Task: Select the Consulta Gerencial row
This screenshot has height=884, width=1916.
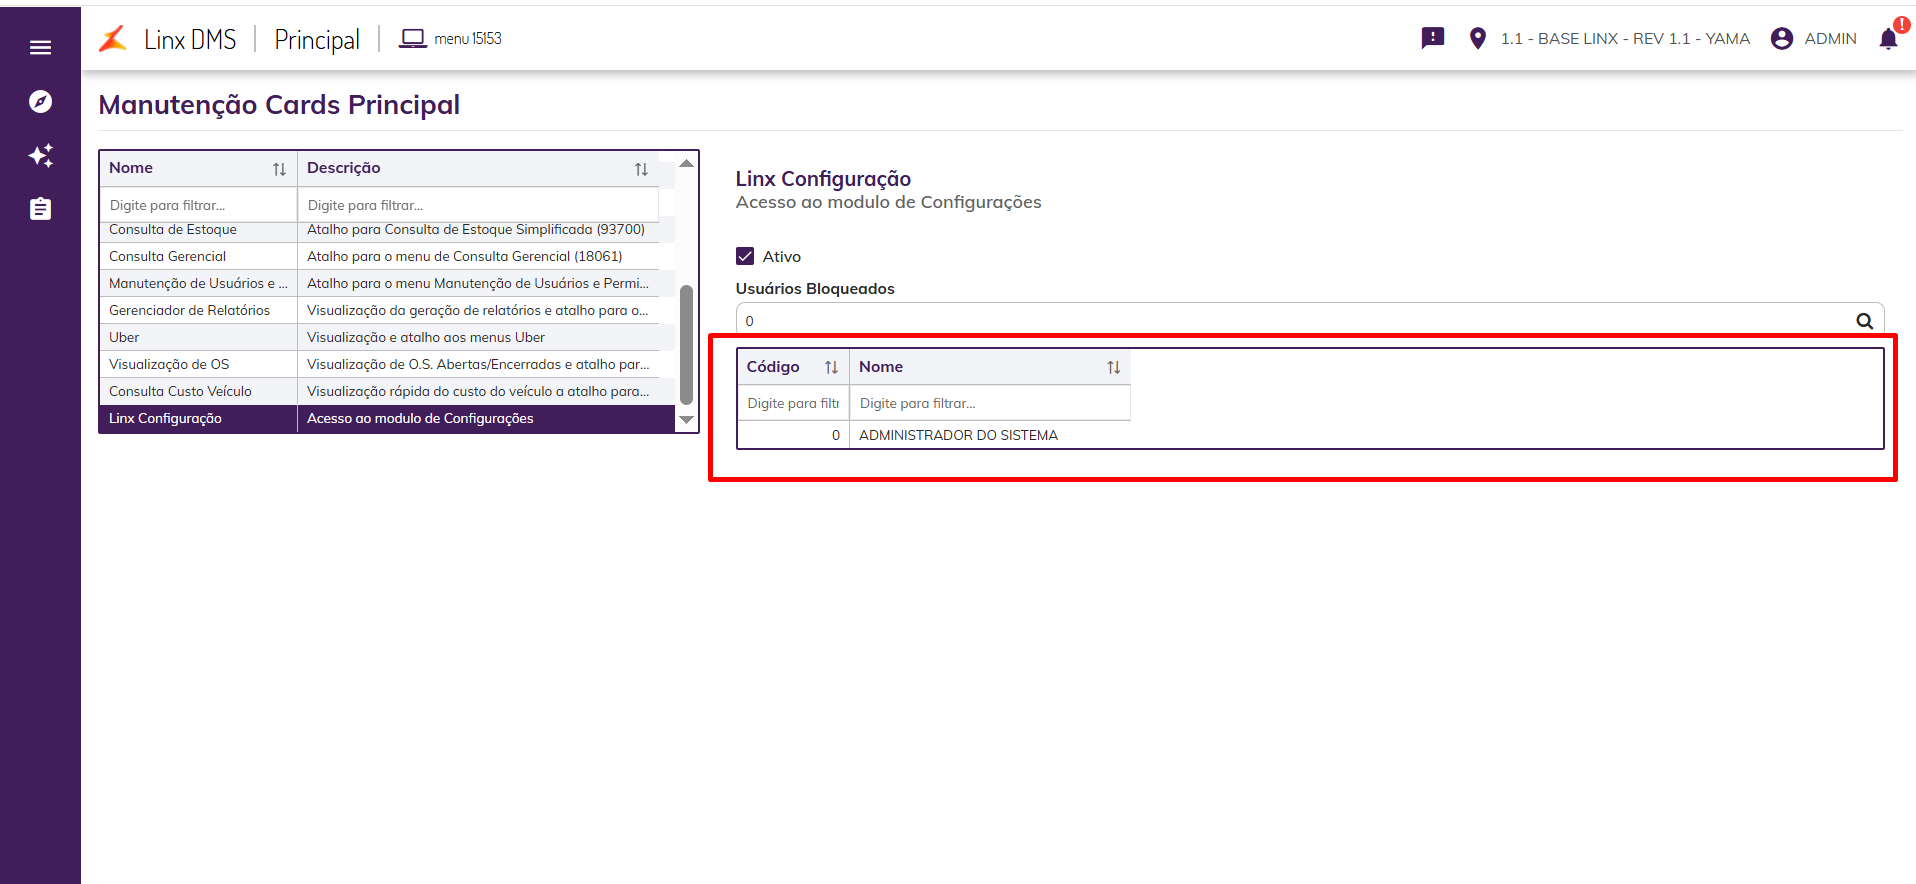Action: click(x=387, y=256)
